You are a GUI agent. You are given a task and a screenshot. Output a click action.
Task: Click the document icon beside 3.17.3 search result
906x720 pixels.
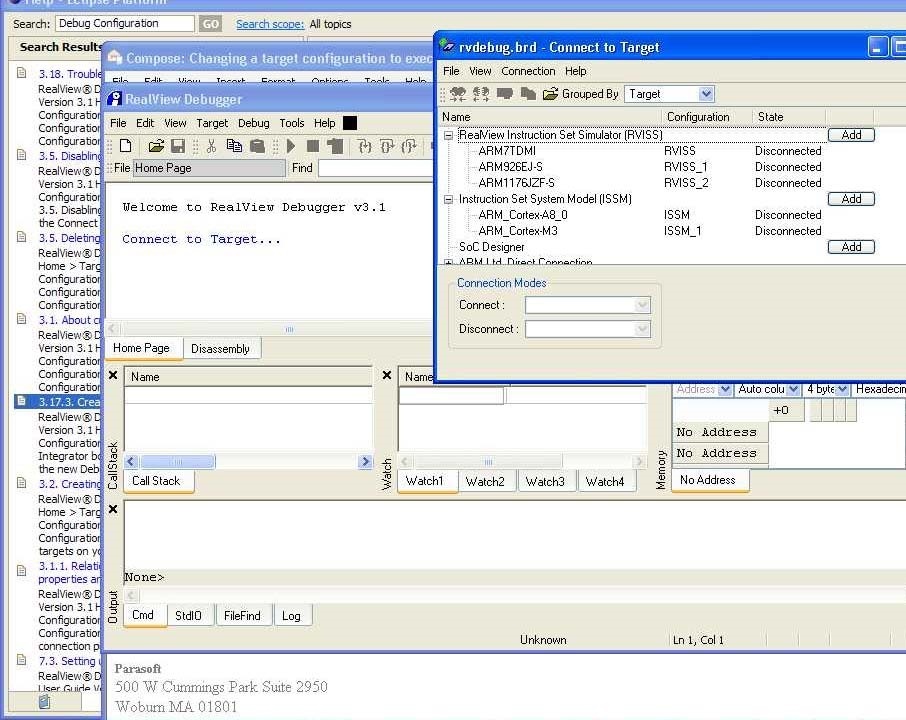[22, 401]
